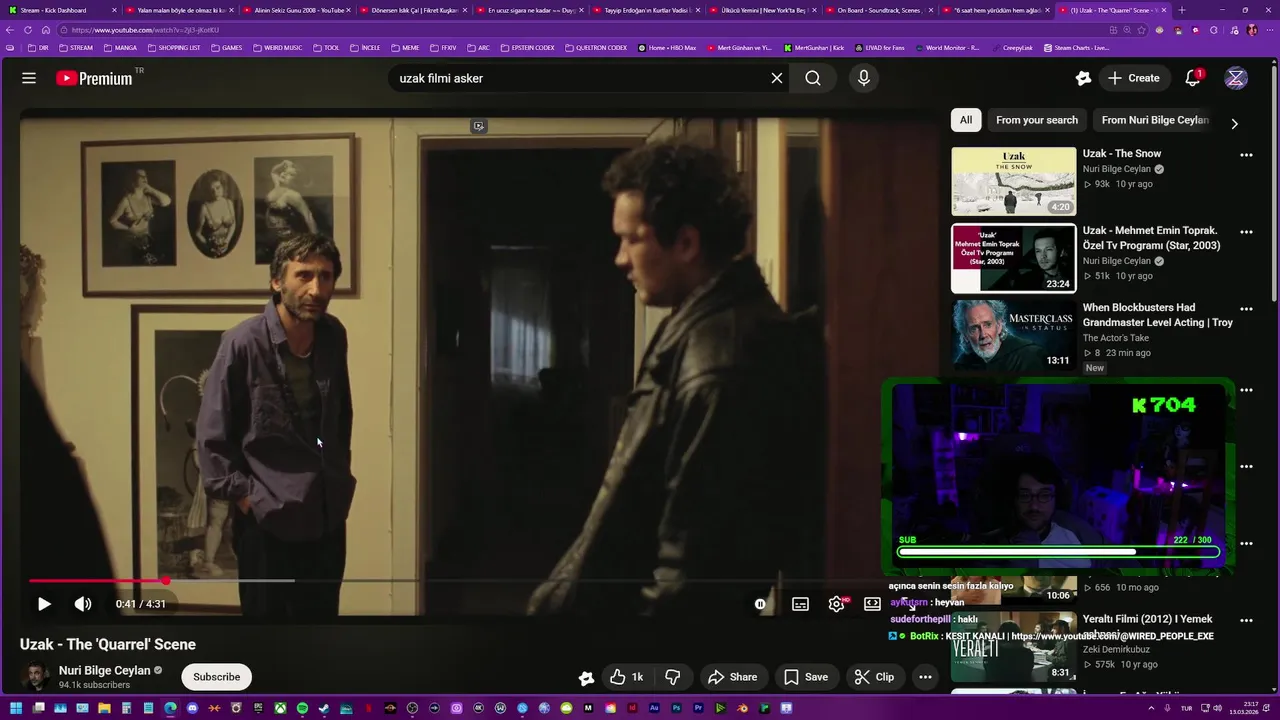Mute the video volume
1280x720 pixels.
click(83, 604)
